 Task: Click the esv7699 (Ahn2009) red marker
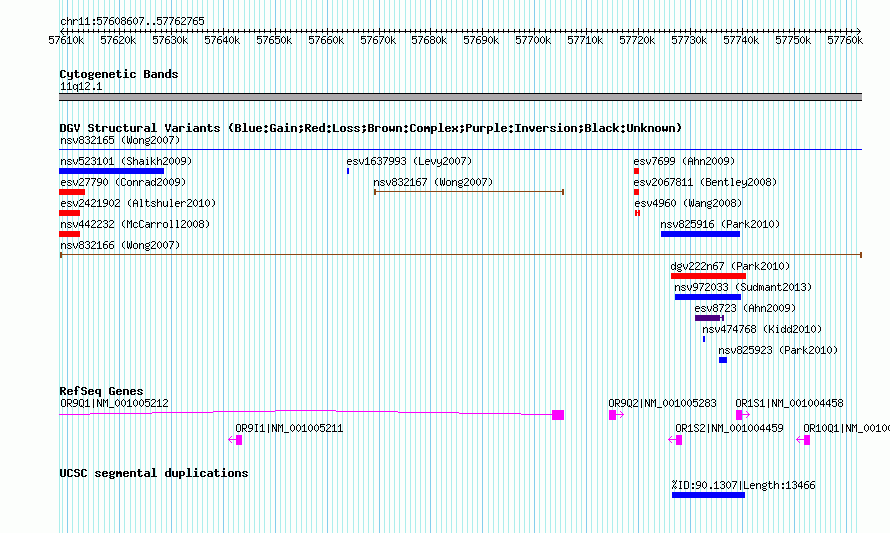636,171
